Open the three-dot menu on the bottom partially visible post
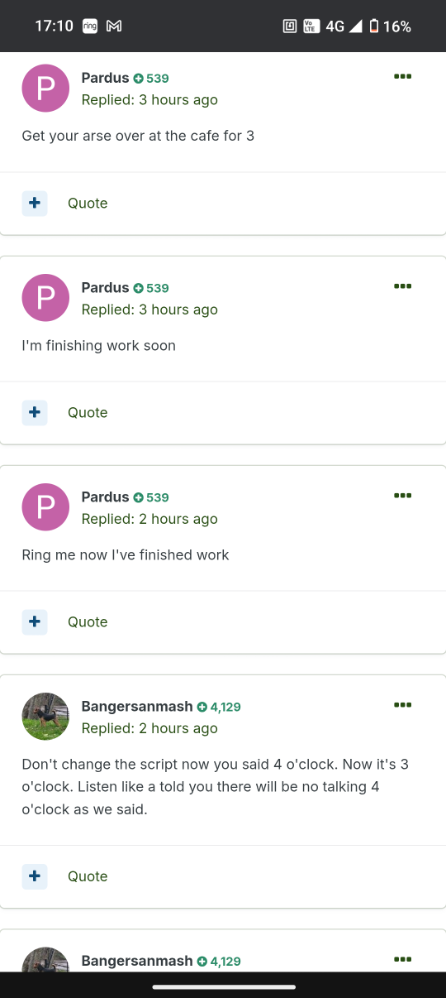 click(x=402, y=959)
